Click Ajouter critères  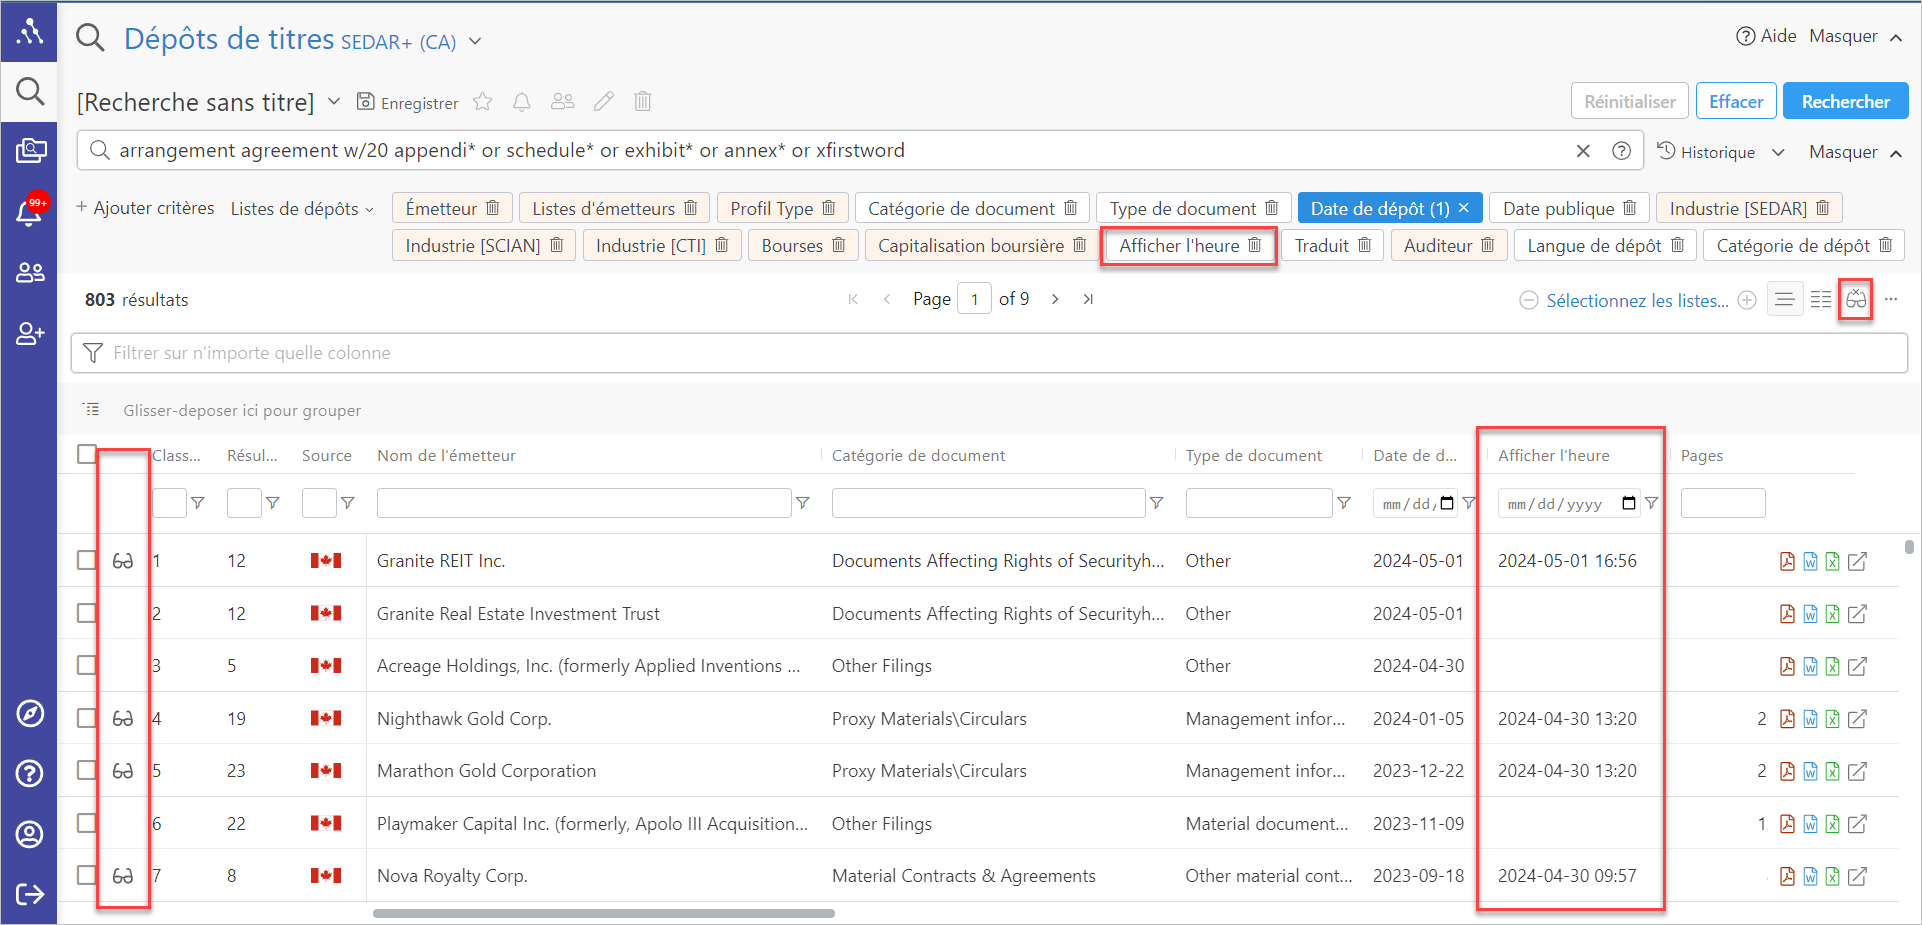145,208
